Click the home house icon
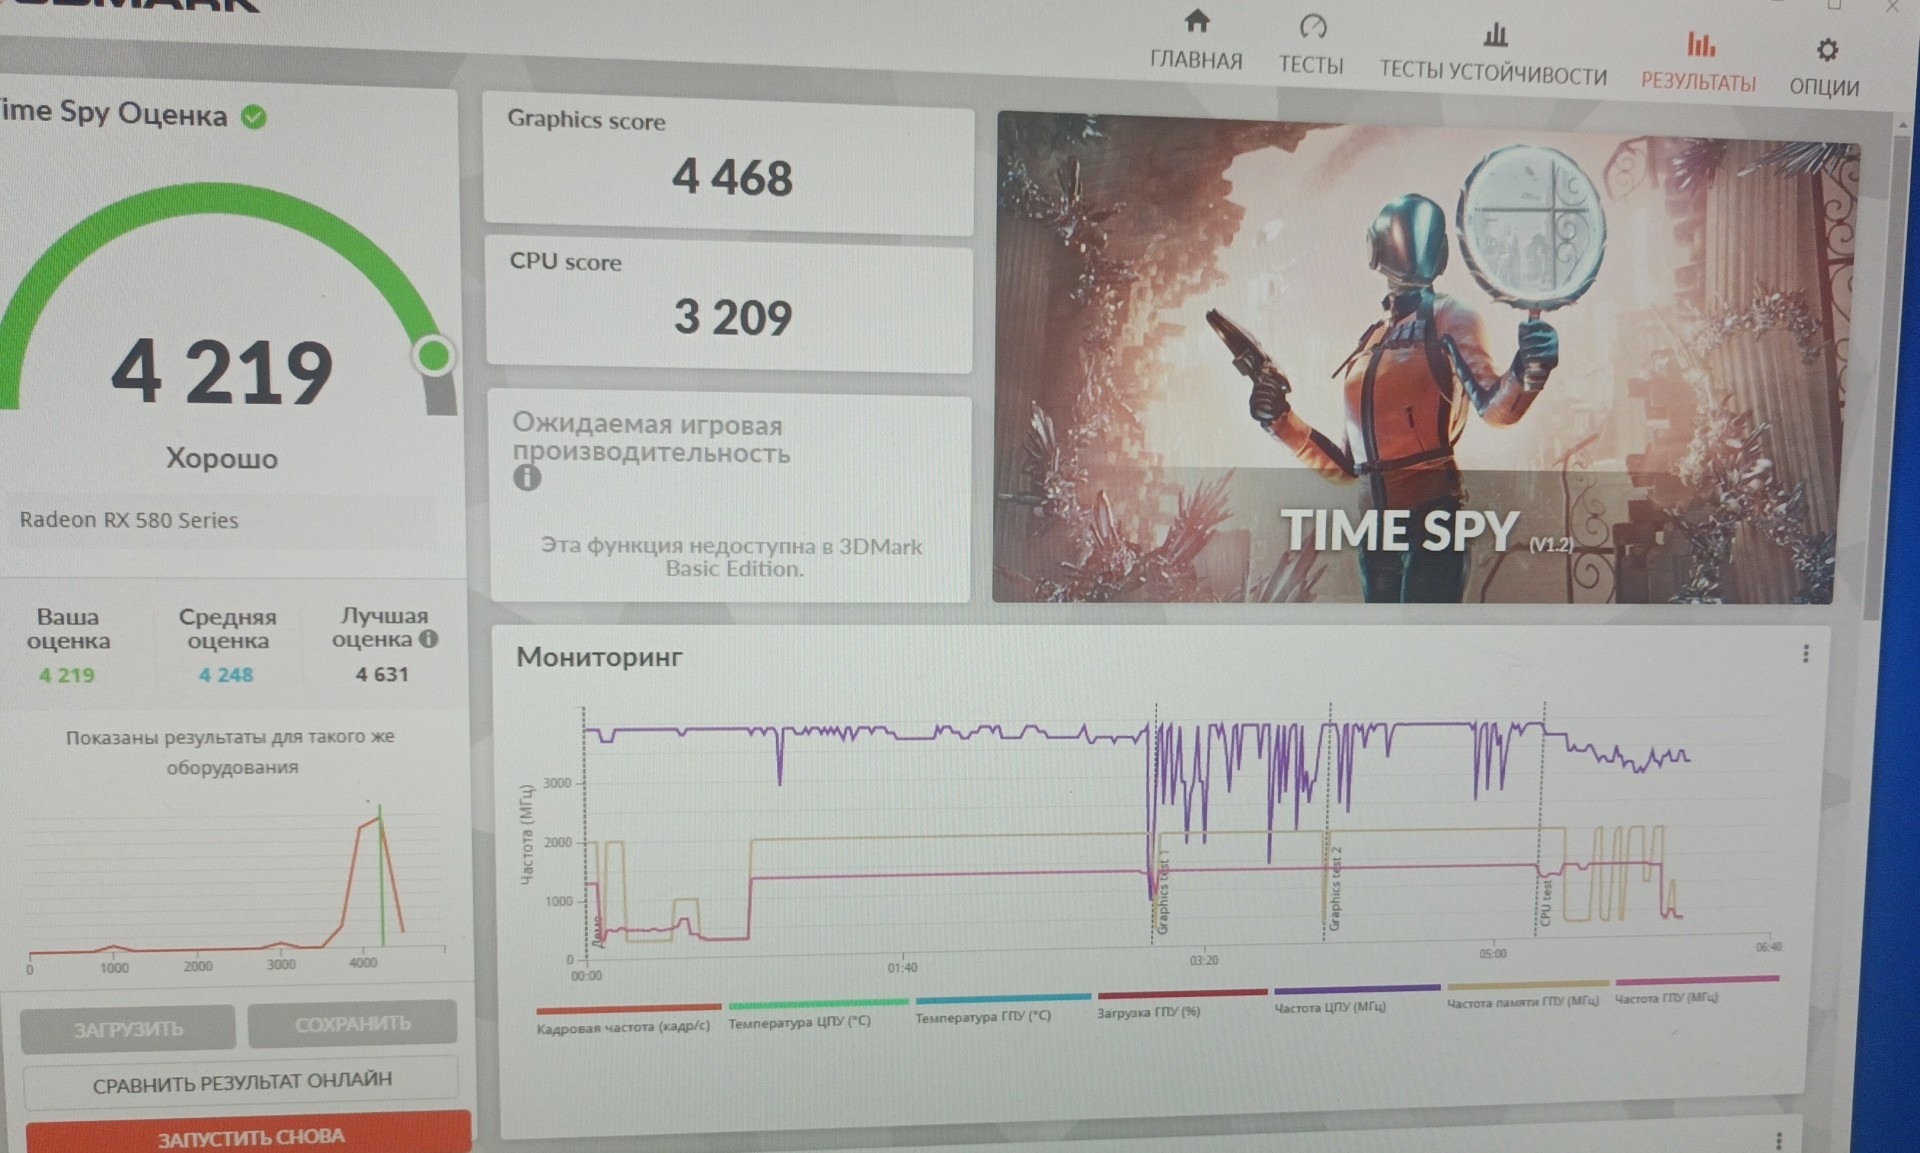 point(1196,21)
